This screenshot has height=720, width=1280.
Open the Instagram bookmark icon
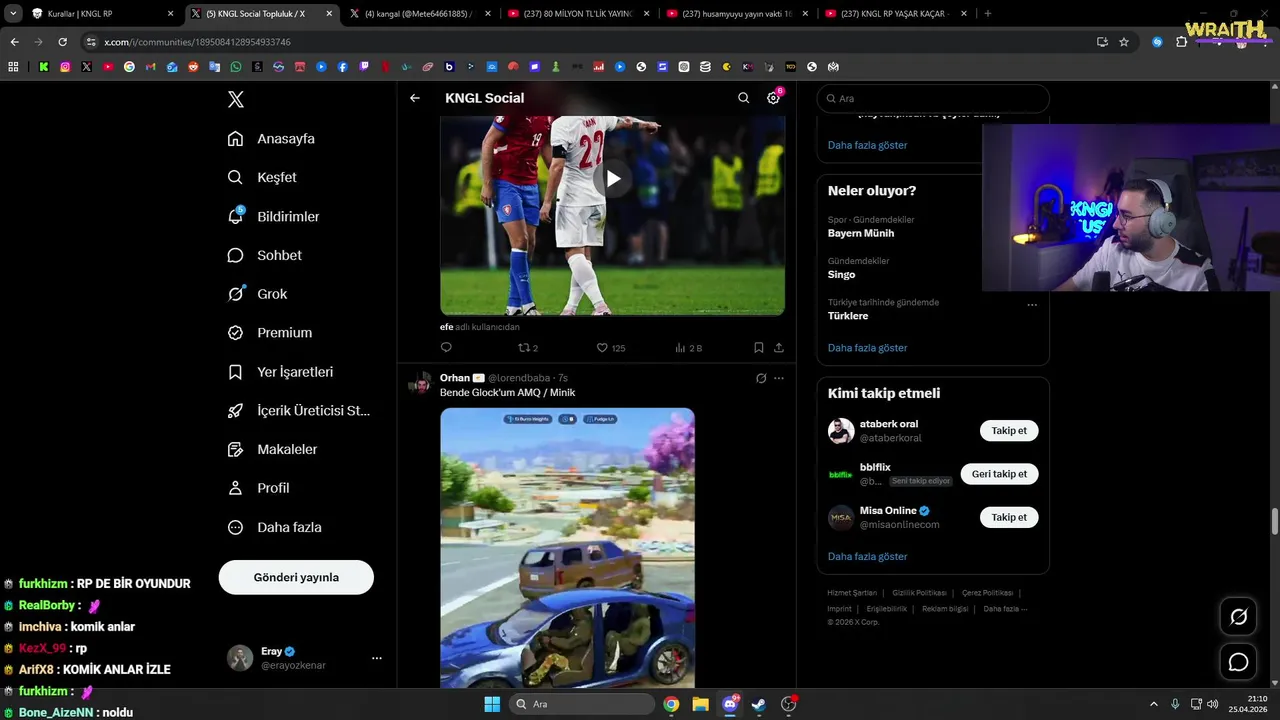(x=65, y=67)
